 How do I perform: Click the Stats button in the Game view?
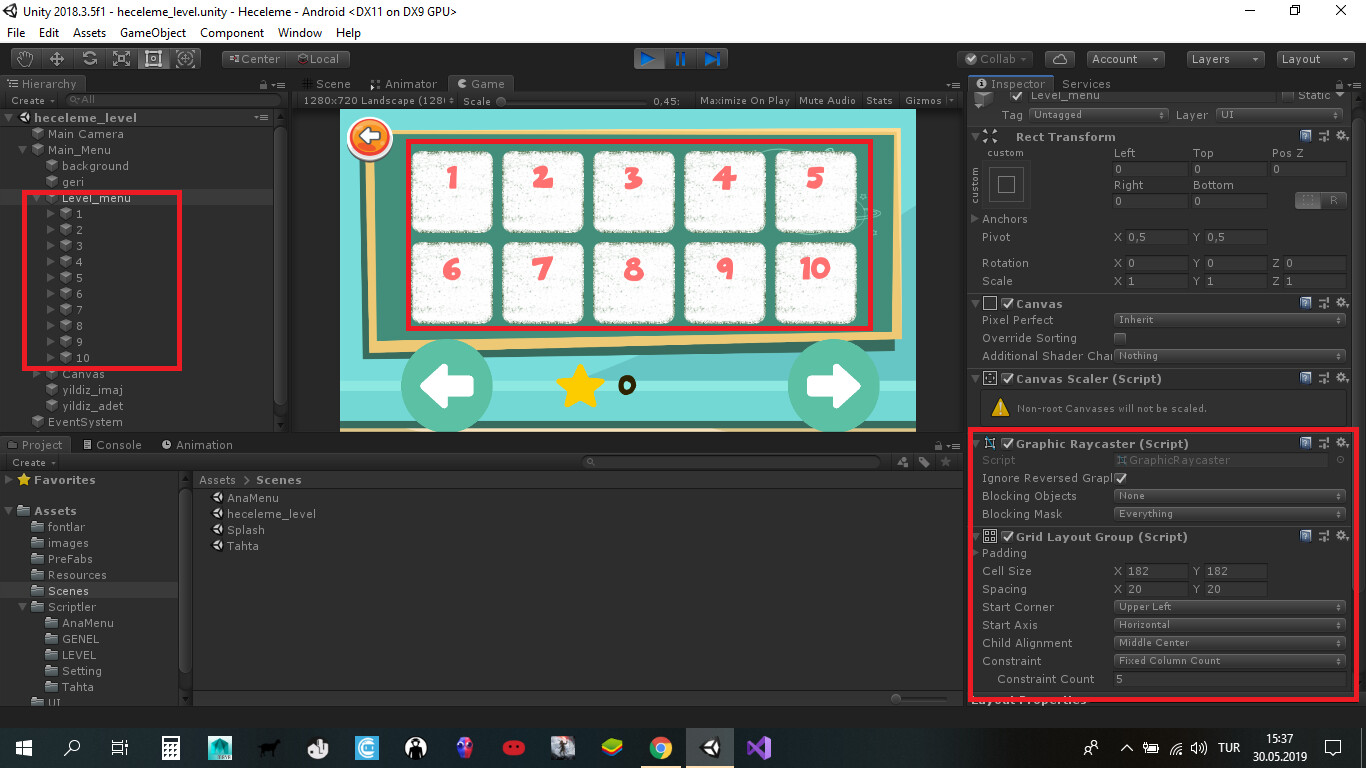[879, 100]
